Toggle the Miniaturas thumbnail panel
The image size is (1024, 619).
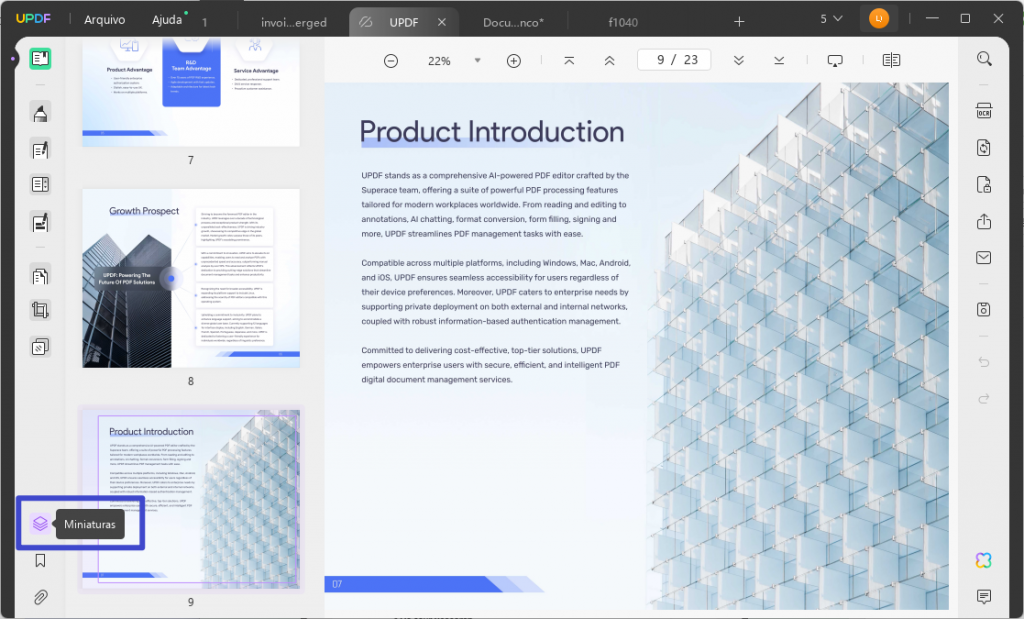tap(40, 524)
